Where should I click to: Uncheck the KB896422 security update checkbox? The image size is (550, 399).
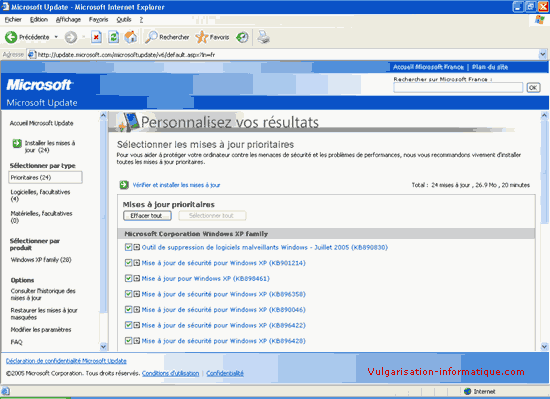(128, 325)
